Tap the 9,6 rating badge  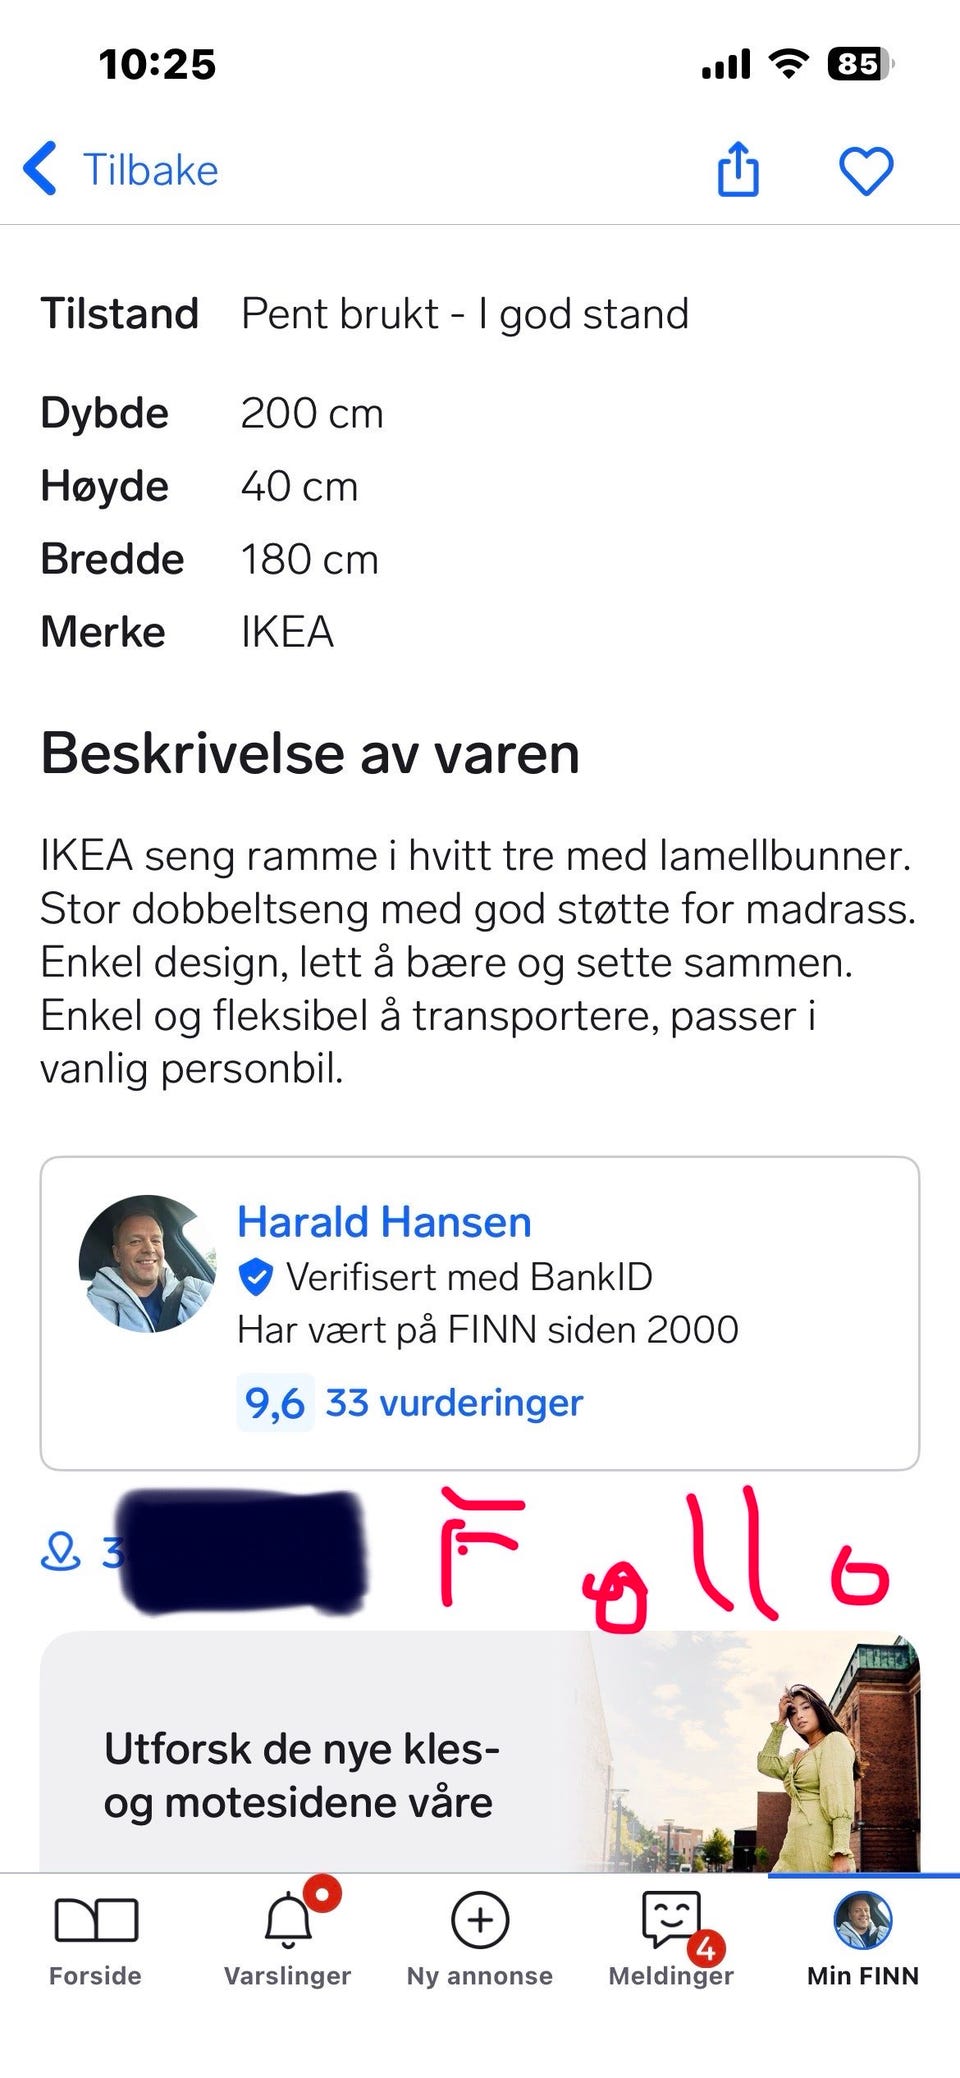click(275, 1403)
